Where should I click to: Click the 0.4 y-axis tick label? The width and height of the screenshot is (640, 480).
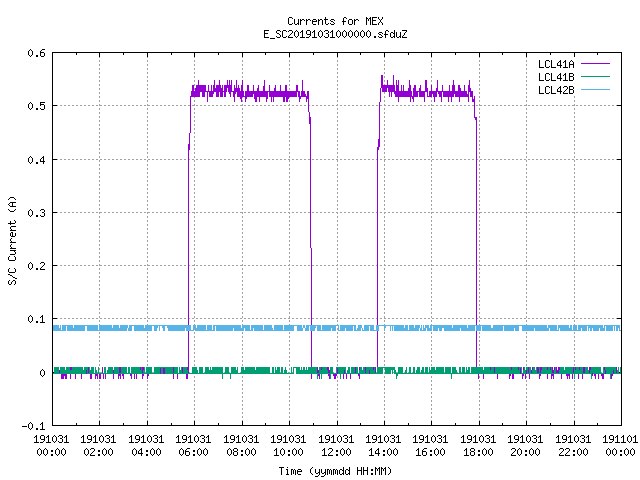point(36,160)
